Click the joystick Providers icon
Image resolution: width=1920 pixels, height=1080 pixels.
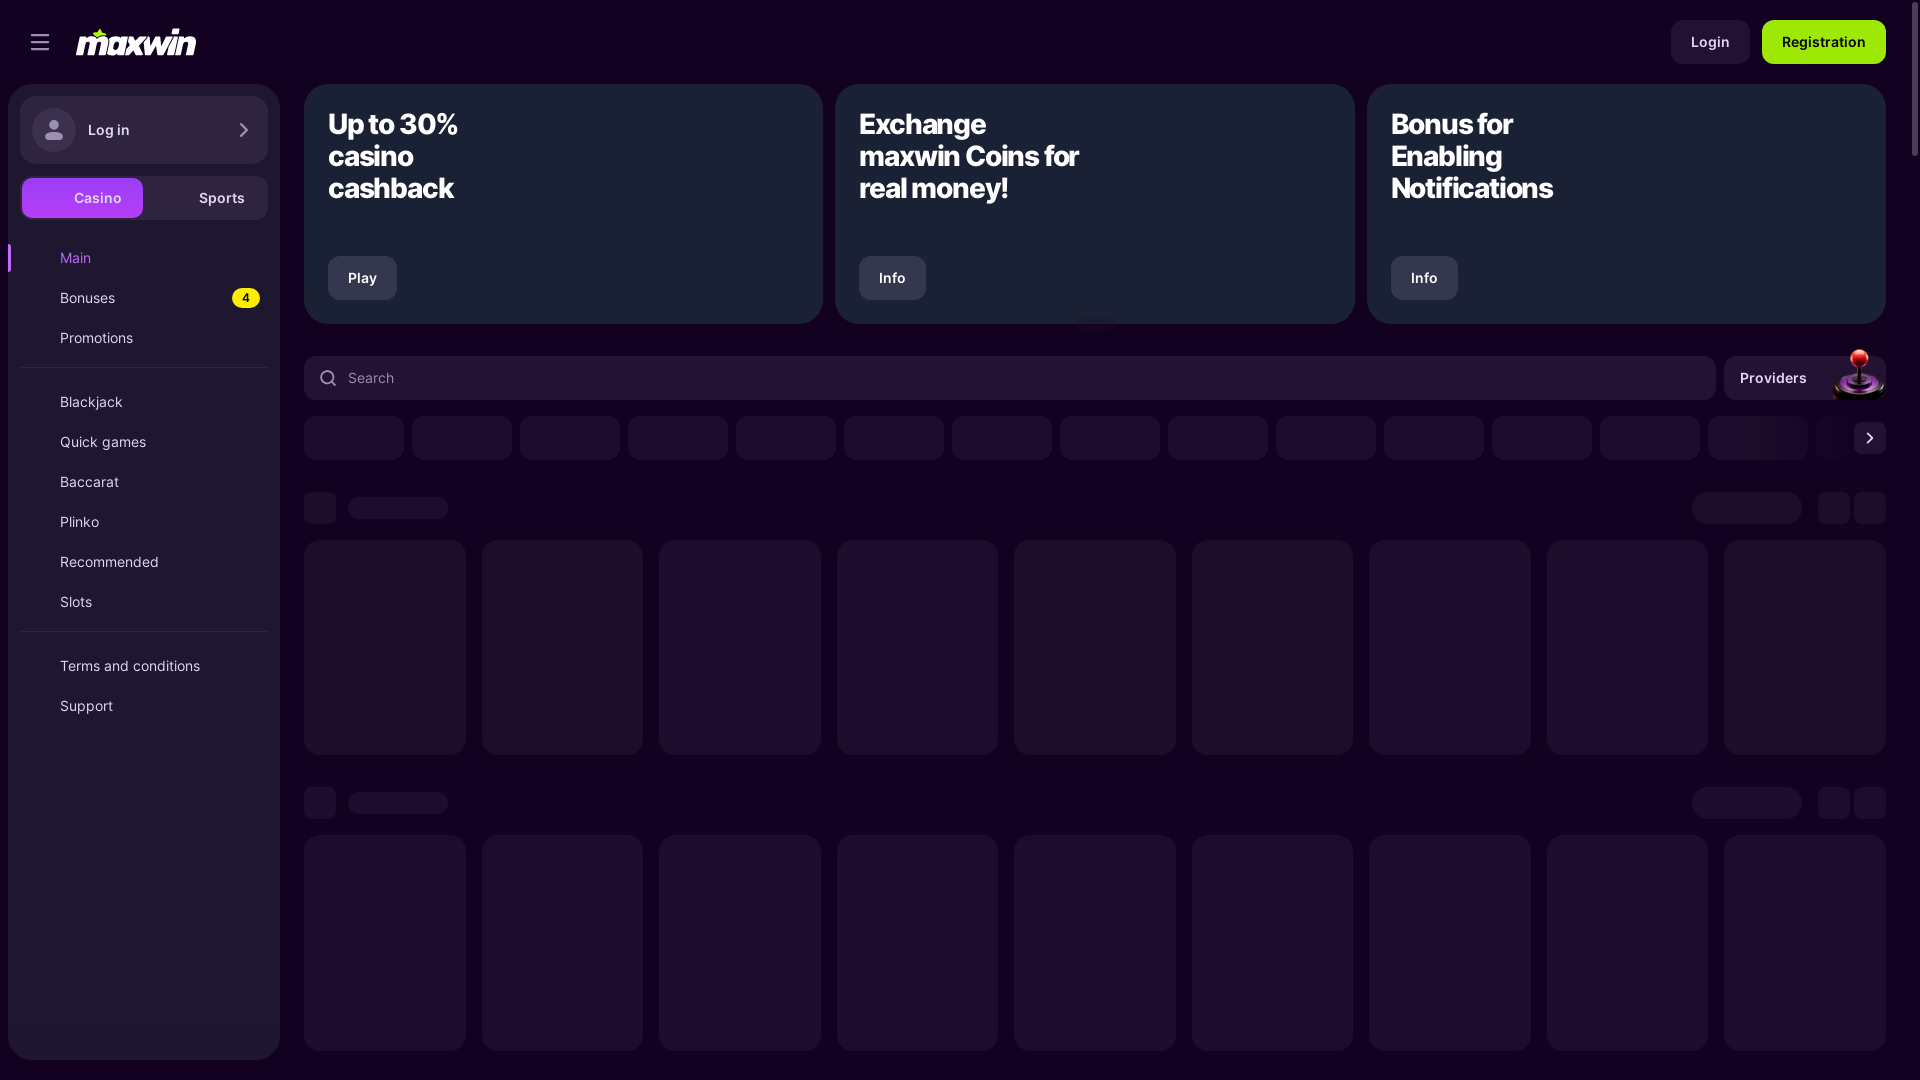click(x=1859, y=374)
